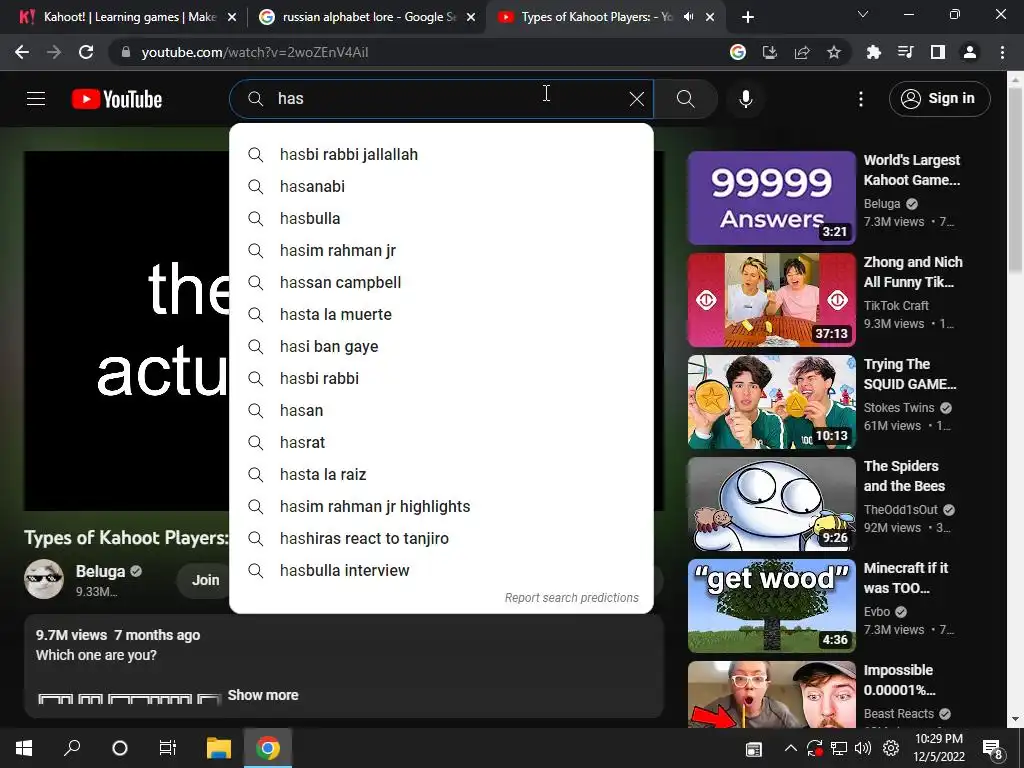Choose hasim rahman jr suggestion
Screen dimensions: 1024x768
point(441,250)
